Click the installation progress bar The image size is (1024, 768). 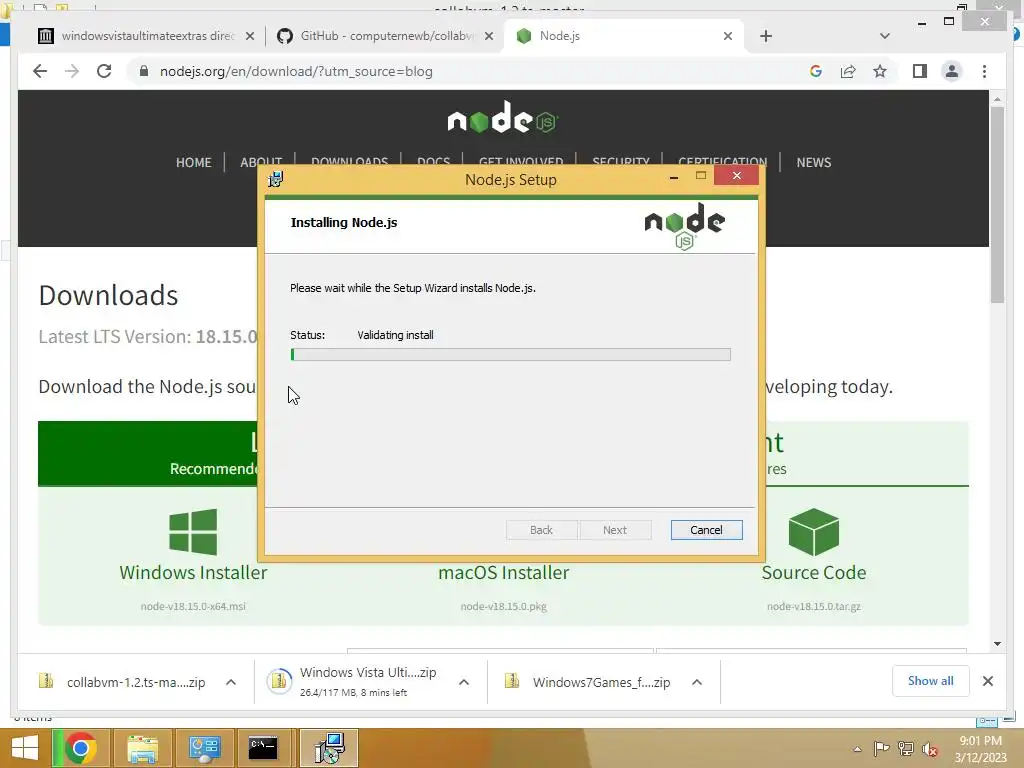[510, 355]
